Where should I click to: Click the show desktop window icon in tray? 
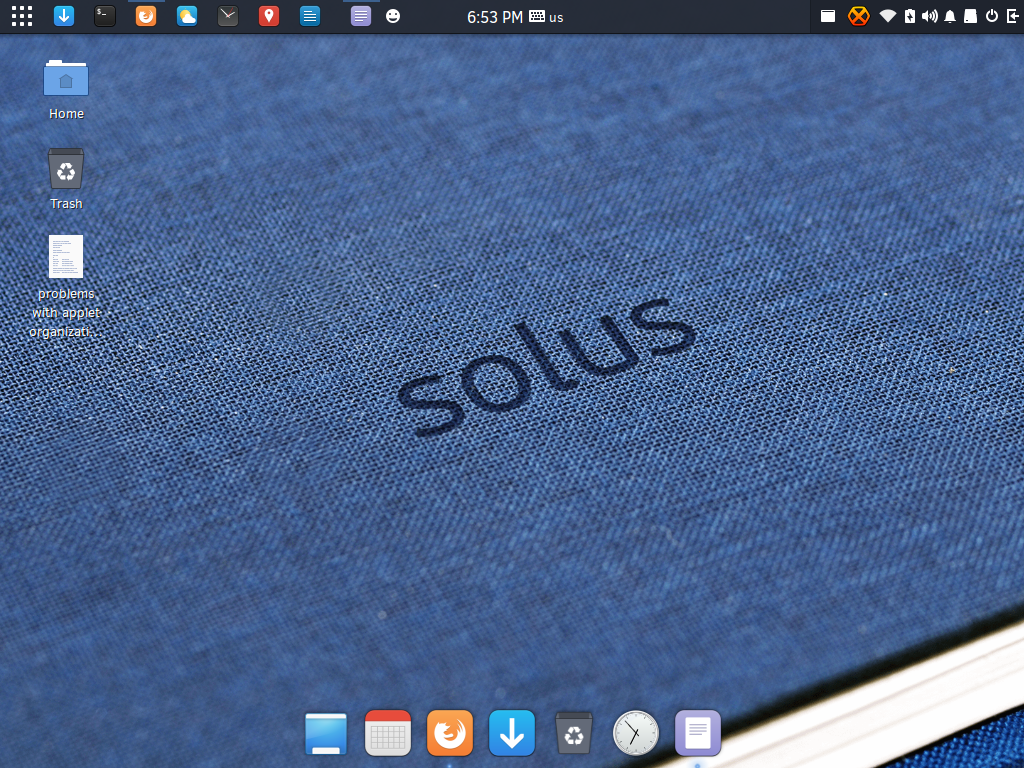point(827,16)
